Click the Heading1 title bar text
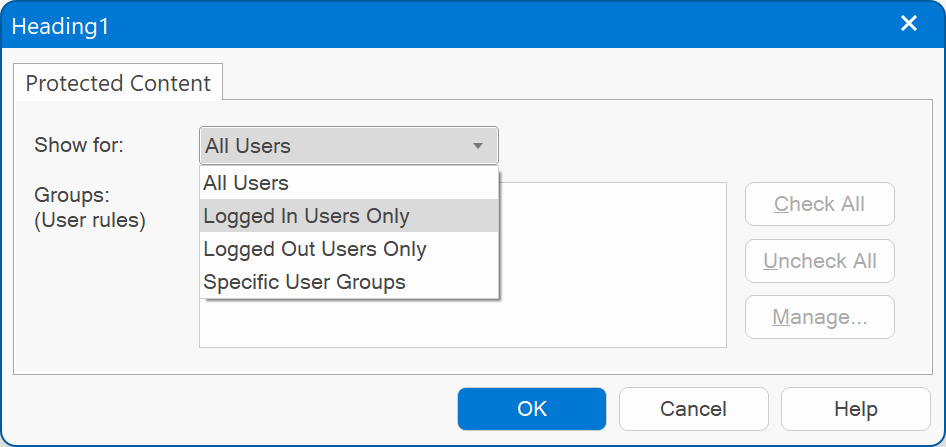 60,26
